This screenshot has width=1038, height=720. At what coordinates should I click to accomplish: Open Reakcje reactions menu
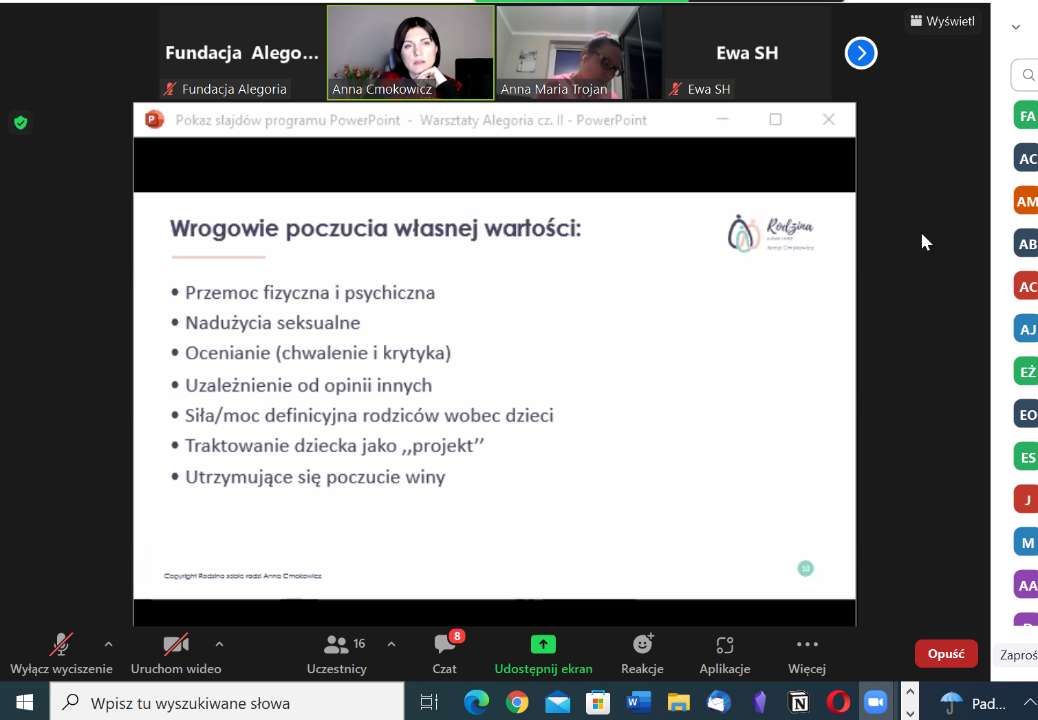pyautogui.click(x=642, y=645)
